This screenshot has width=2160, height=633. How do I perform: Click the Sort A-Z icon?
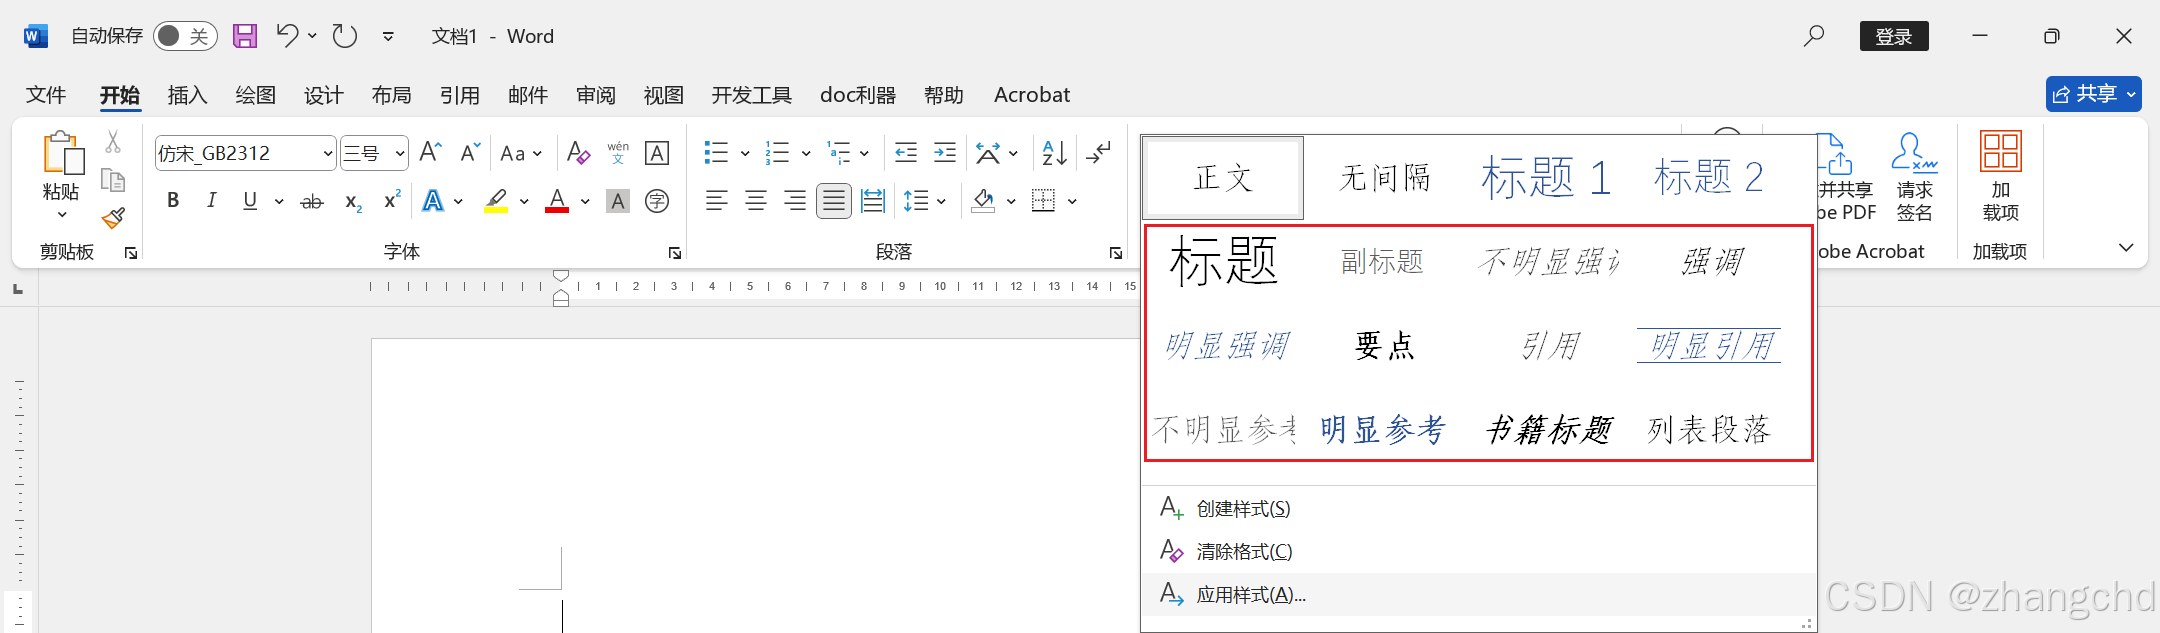pyautogui.click(x=1054, y=153)
